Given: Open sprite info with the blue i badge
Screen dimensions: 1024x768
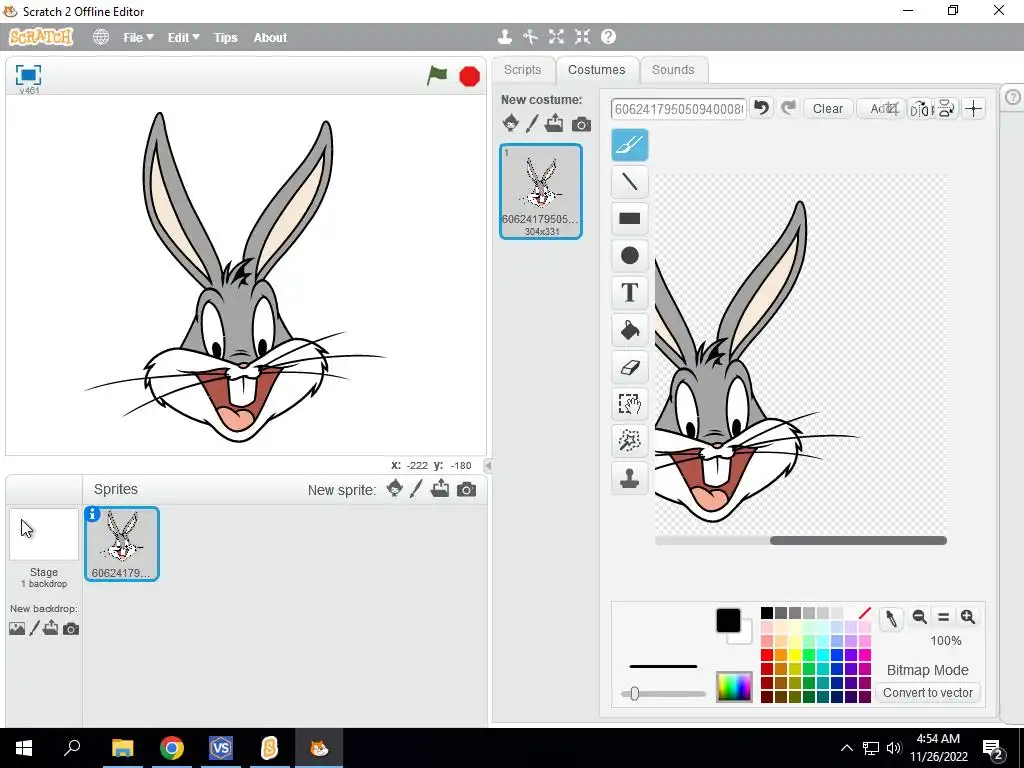Looking at the screenshot, I should pyautogui.click(x=93, y=514).
